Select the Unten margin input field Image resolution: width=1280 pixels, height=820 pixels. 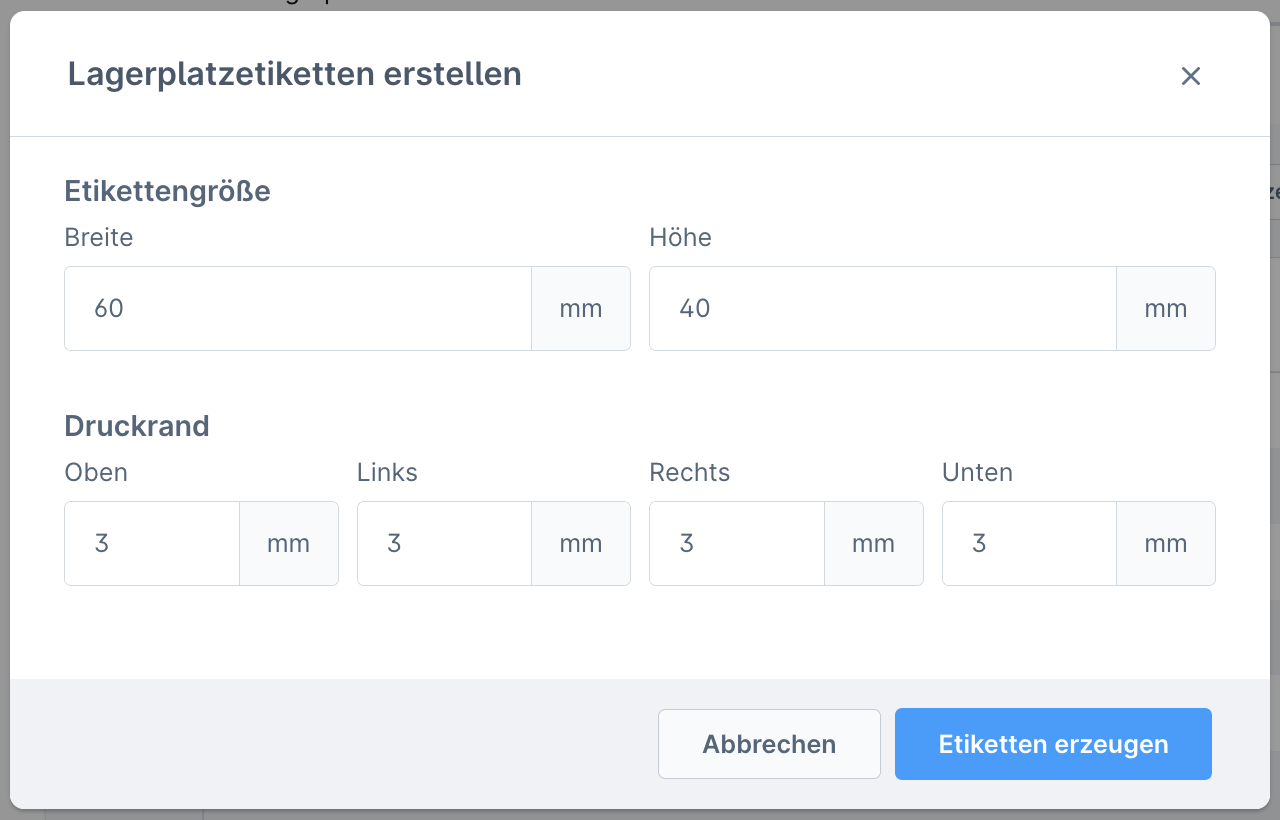coord(1029,543)
